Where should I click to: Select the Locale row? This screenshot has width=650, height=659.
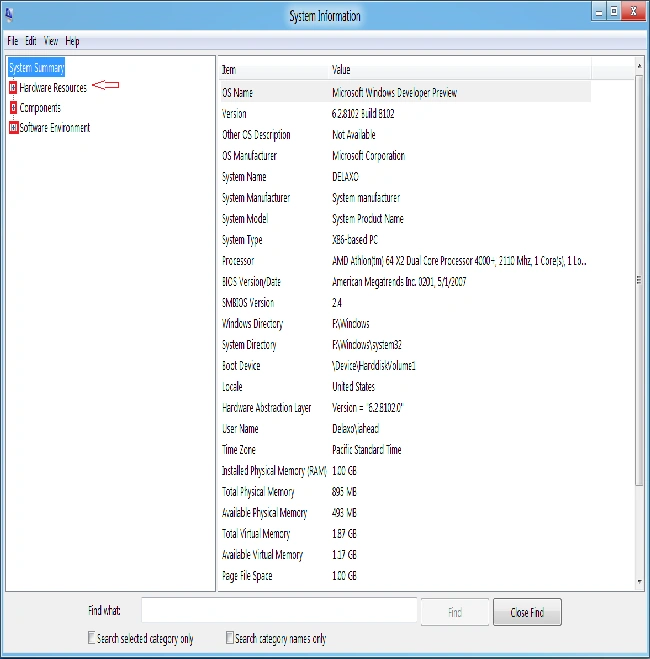click(x=405, y=387)
